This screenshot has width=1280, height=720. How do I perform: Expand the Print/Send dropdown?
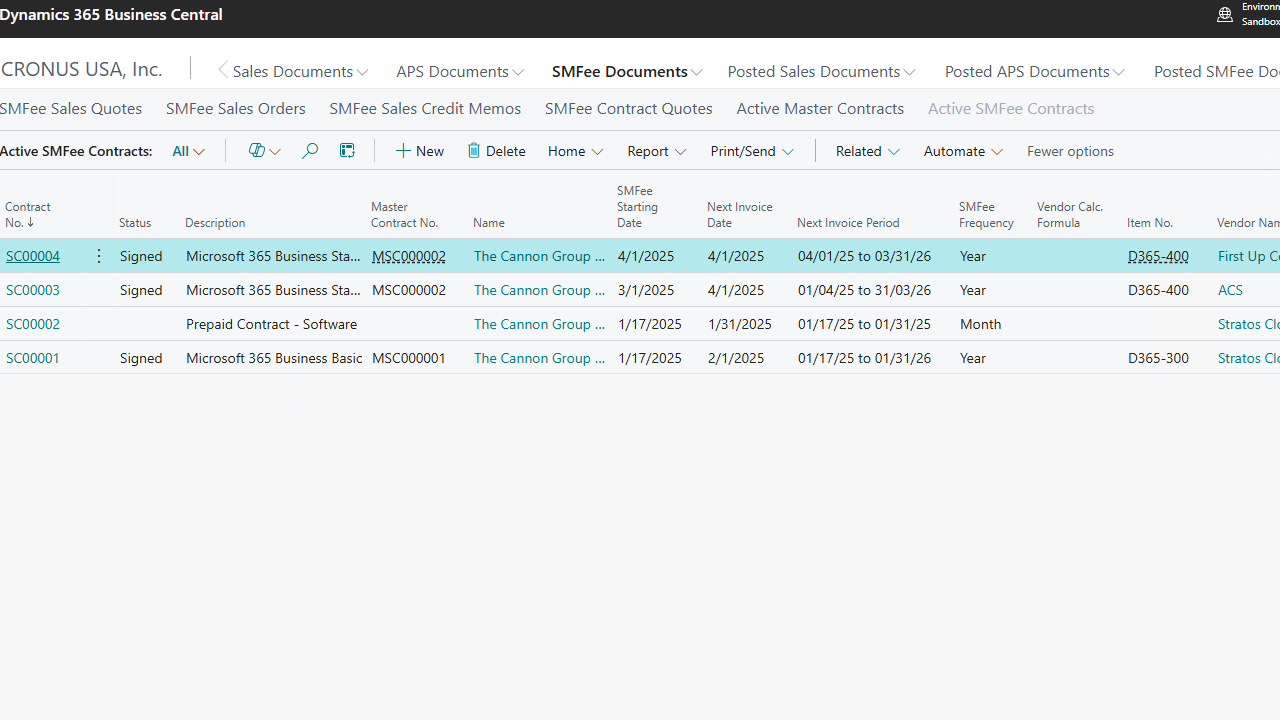[751, 150]
